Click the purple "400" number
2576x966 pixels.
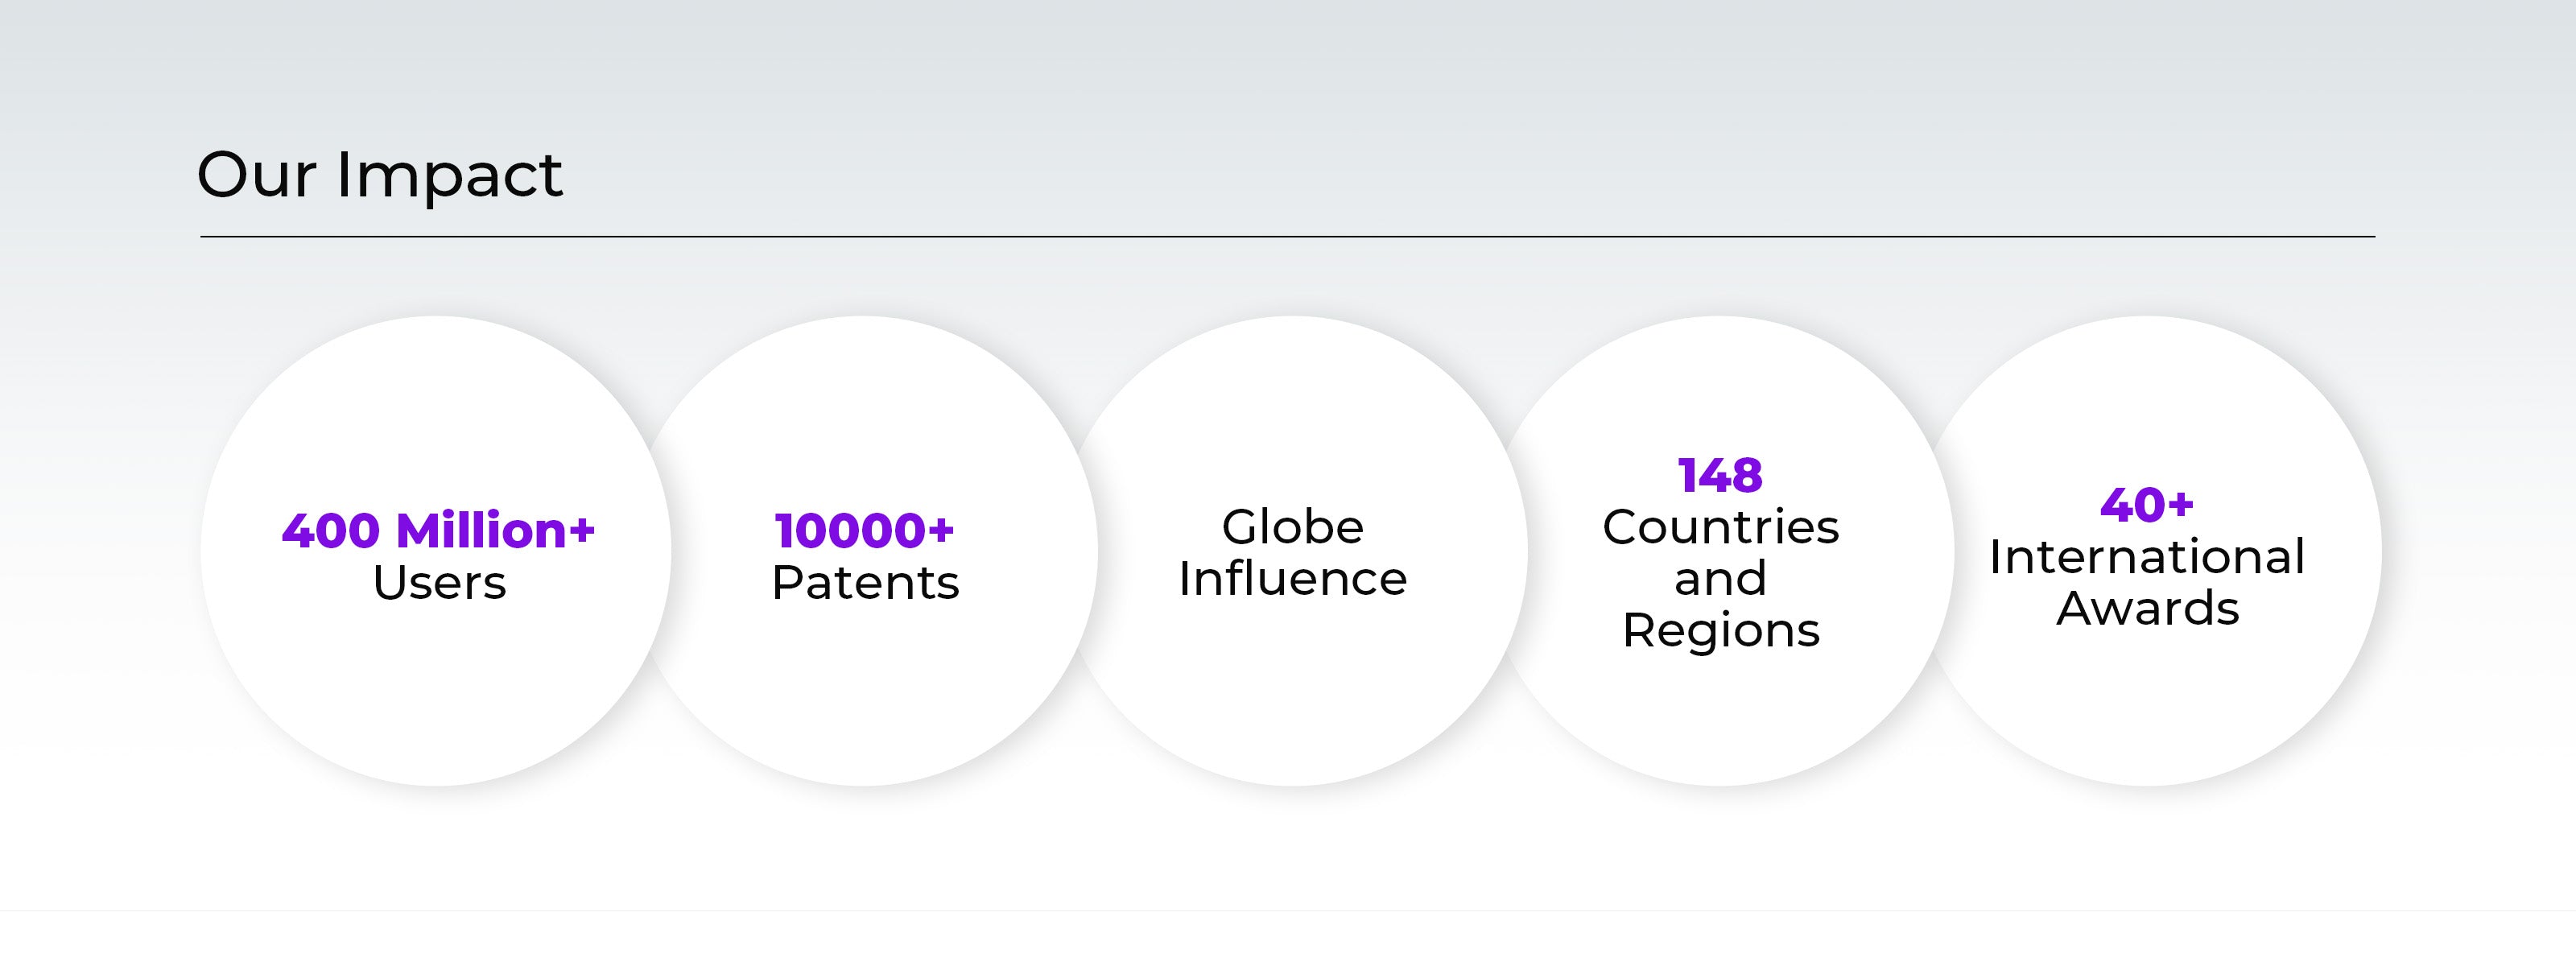(331, 531)
